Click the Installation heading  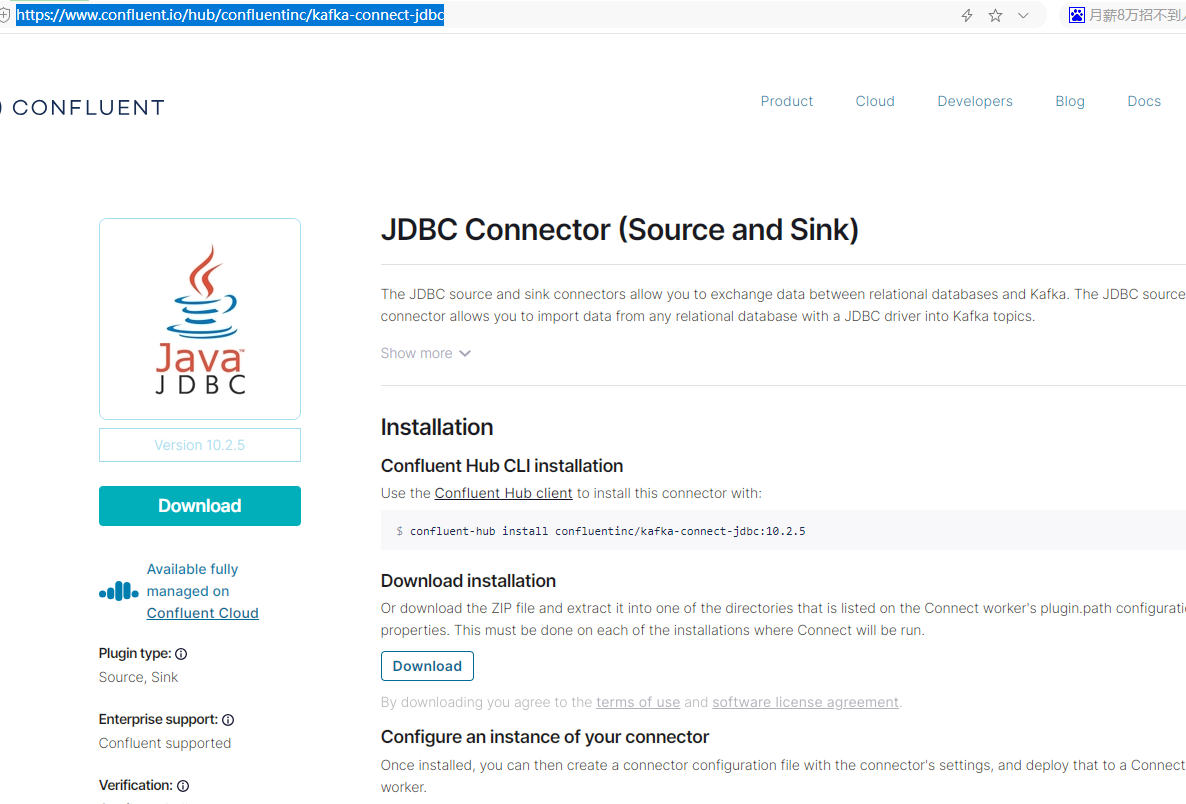tap(436, 427)
